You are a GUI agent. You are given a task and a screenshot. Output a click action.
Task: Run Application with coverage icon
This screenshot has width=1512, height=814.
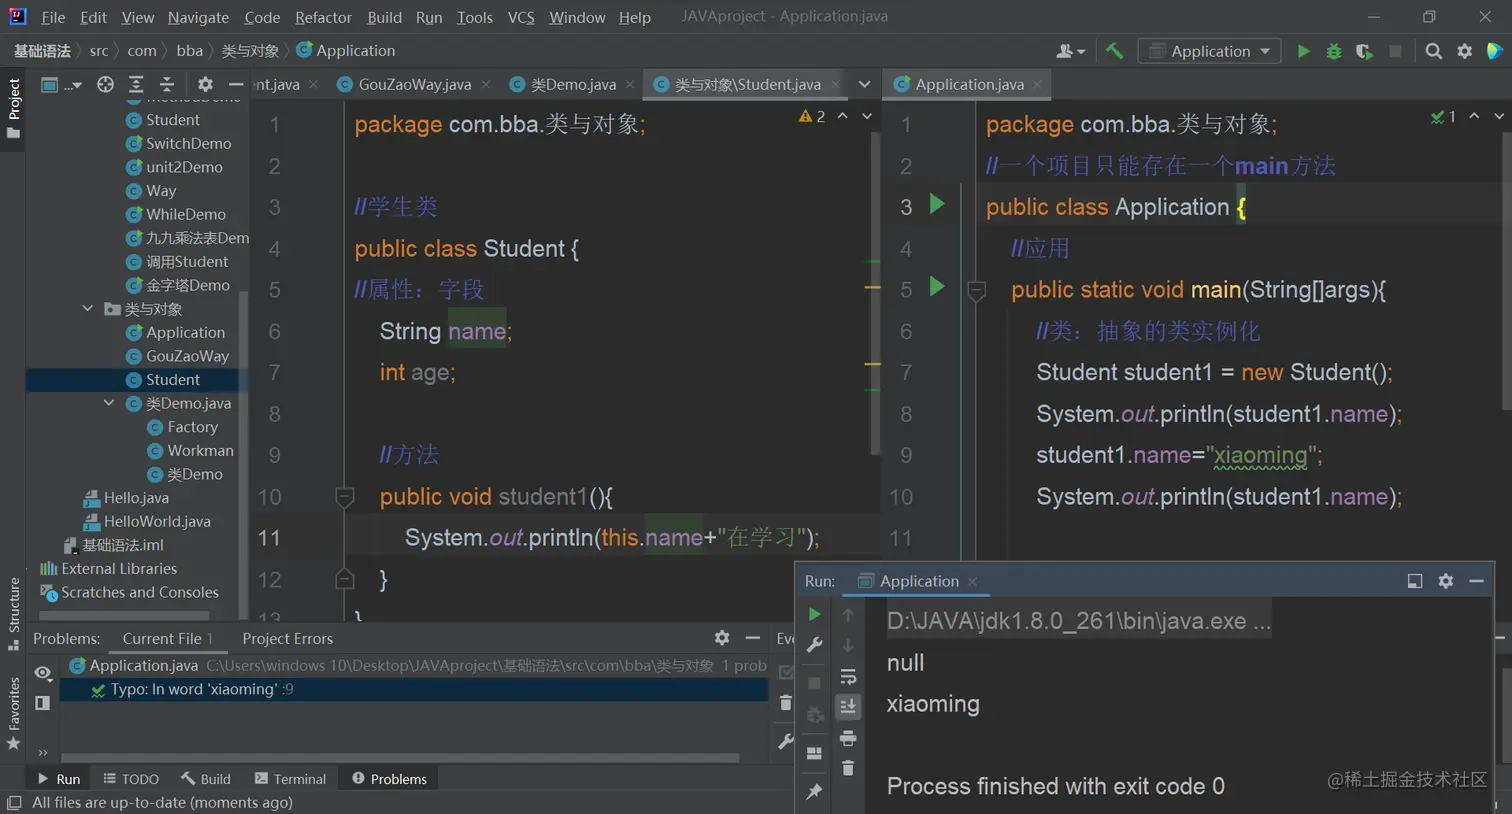coord(1364,51)
